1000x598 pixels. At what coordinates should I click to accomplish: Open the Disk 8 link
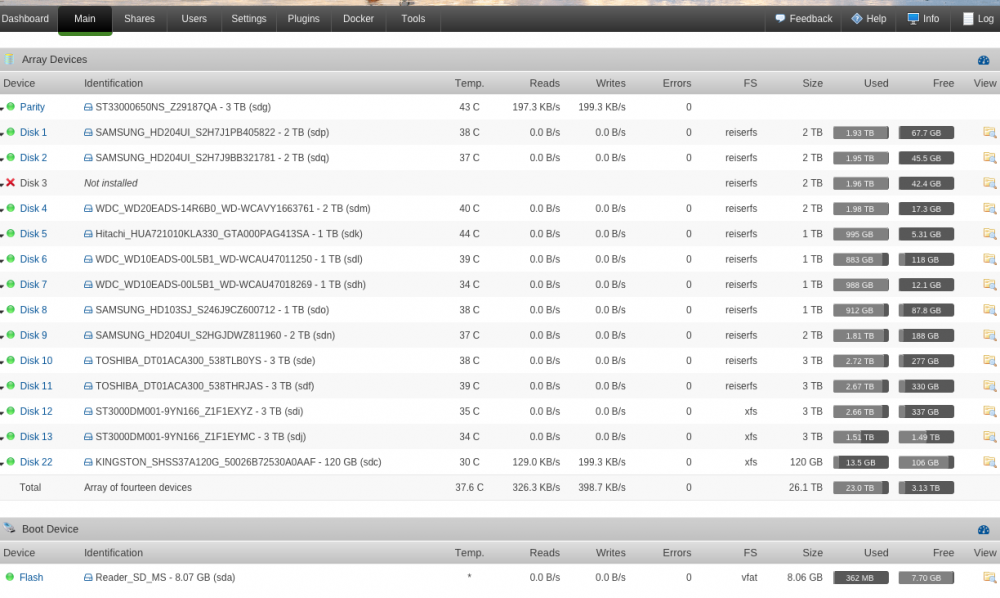tap(33, 310)
